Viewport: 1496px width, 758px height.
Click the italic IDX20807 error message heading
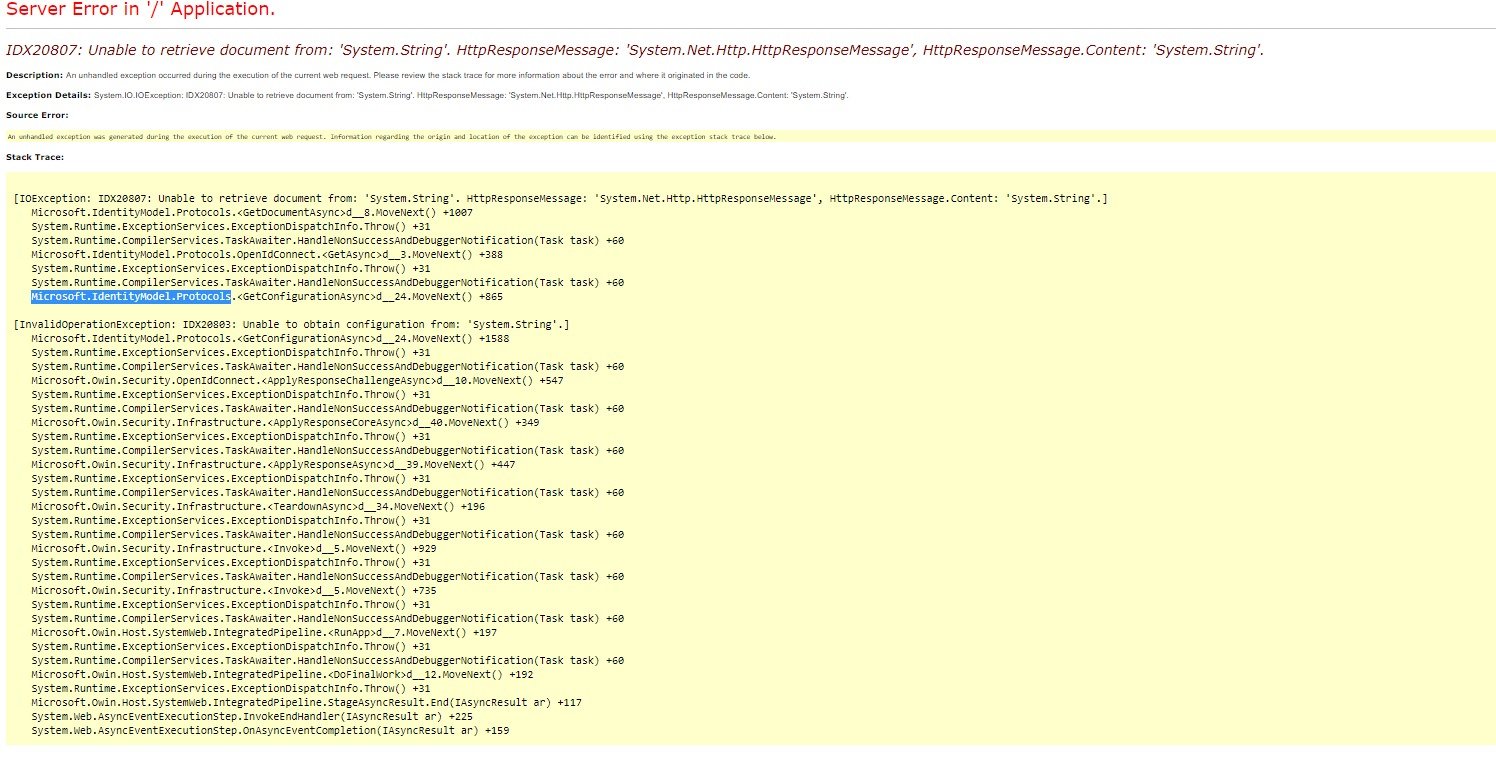click(635, 50)
